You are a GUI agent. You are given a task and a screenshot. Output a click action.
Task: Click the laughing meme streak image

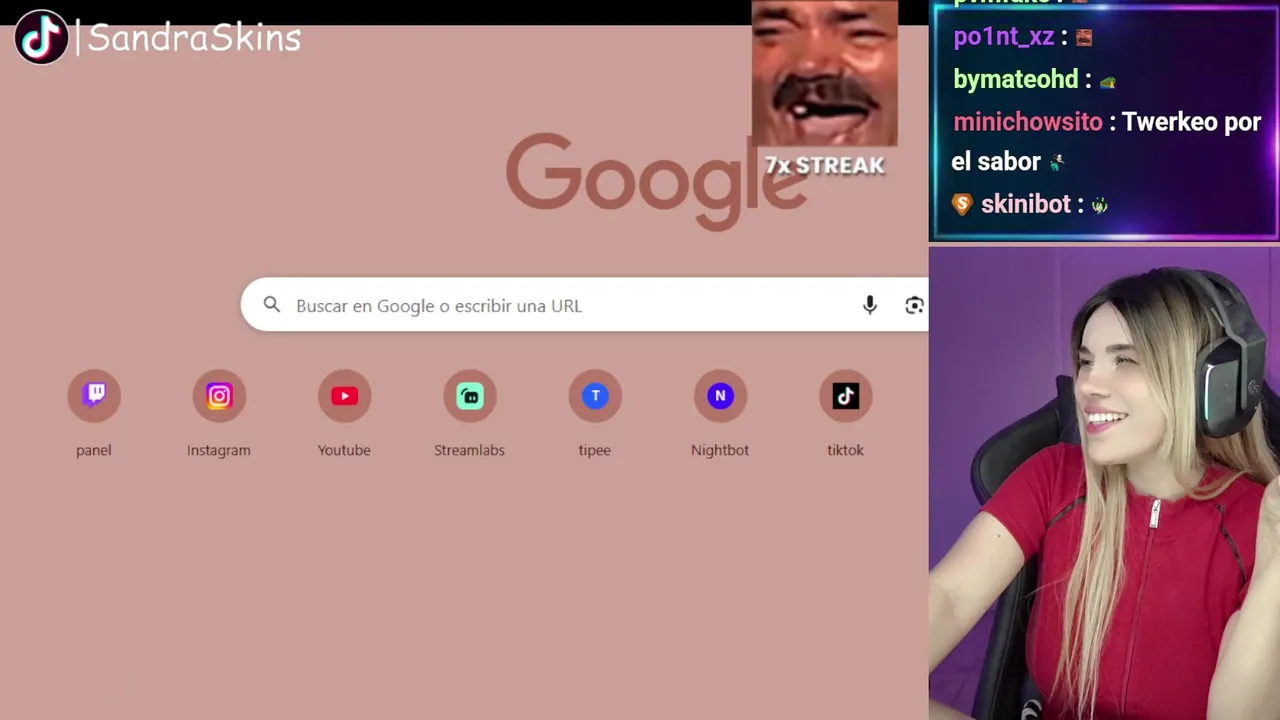pos(825,74)
